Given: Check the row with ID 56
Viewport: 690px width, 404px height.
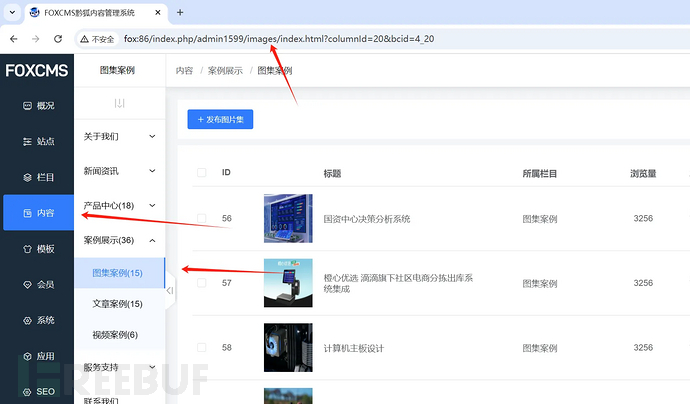Looking at the screenshot, I should coord(202,218).
